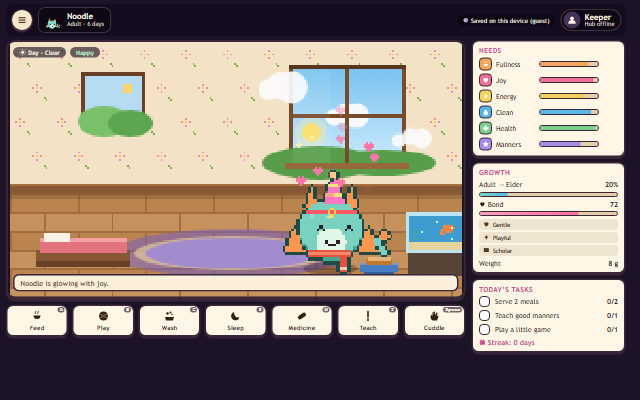Click the Happy mood badge
The height and width of the screenshot is (400, 640).
click(x=85, y=53)
